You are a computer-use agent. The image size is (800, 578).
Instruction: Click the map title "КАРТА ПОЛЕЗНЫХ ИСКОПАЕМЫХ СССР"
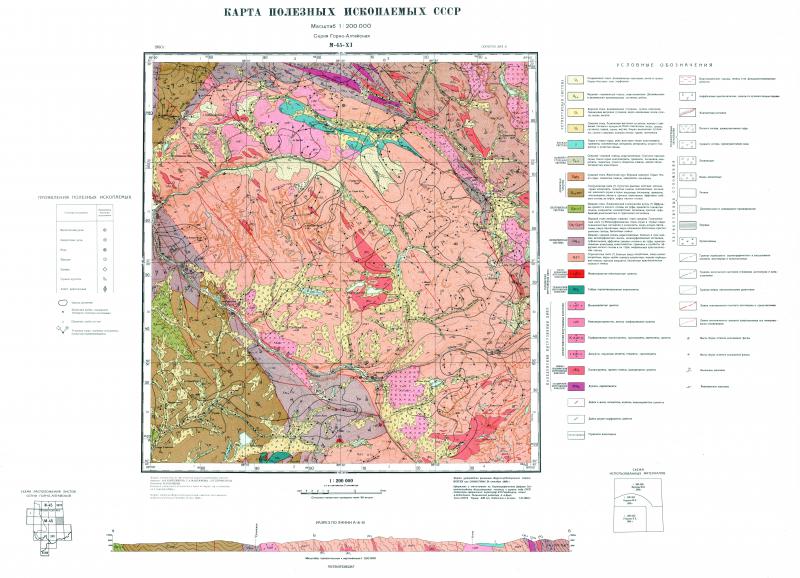coord(341,12)
